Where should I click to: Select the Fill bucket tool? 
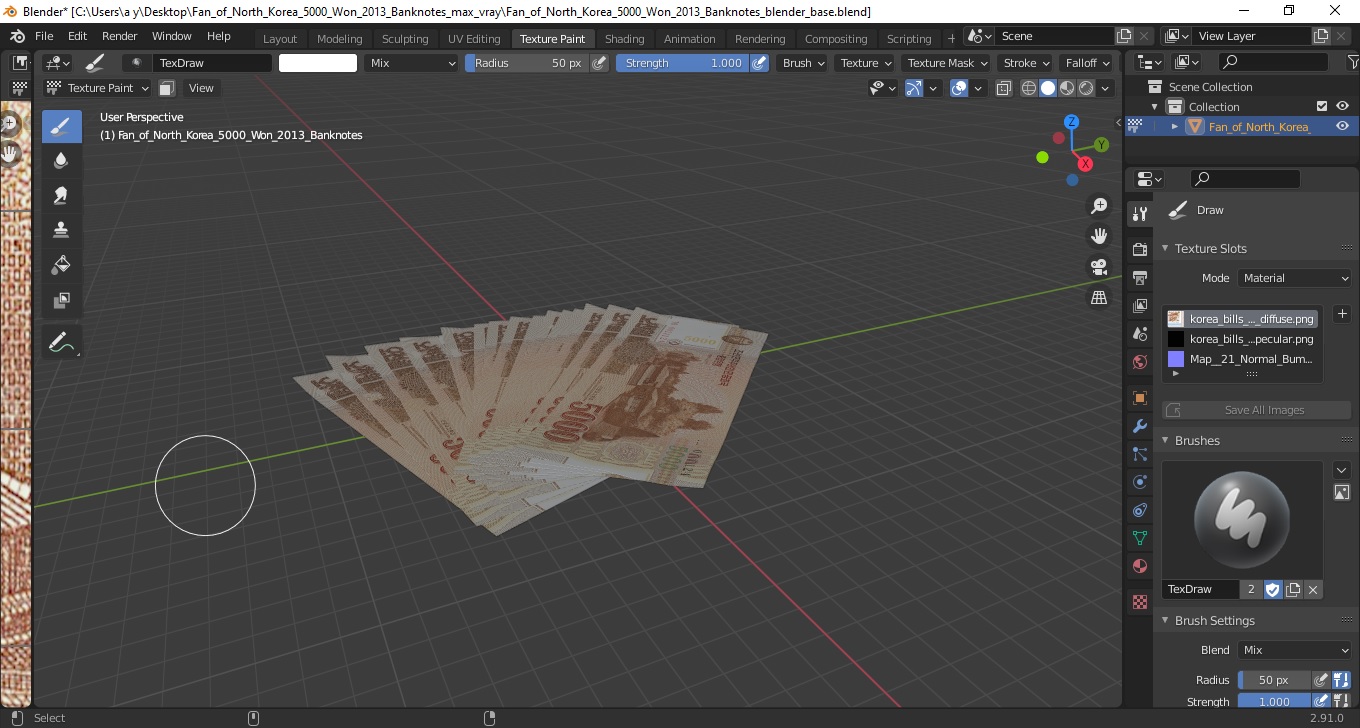[61, 264]
